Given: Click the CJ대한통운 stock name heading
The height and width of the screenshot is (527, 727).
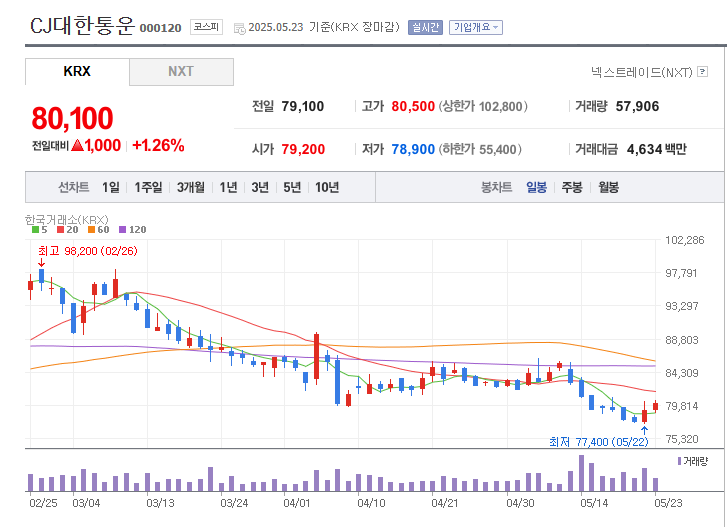Looking at the screenshot, I should pos(82,25).
